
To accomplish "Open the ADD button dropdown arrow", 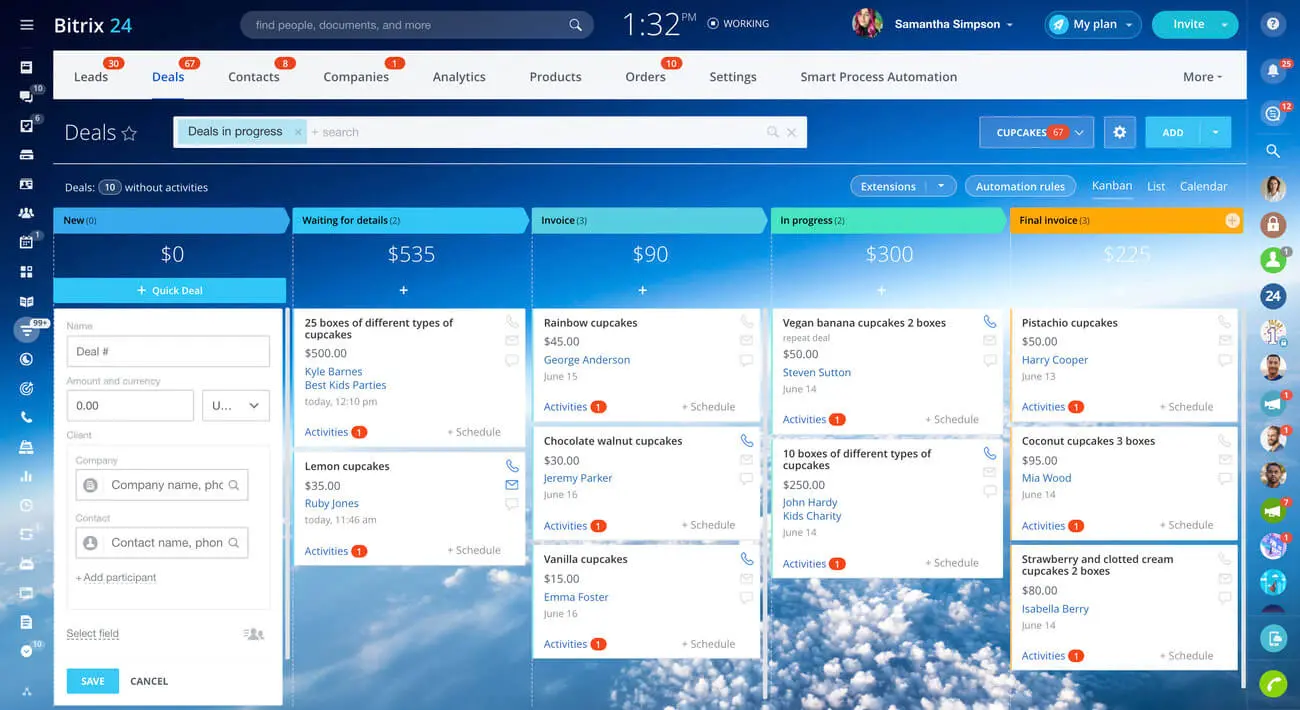I will (x=1215, y=132).
